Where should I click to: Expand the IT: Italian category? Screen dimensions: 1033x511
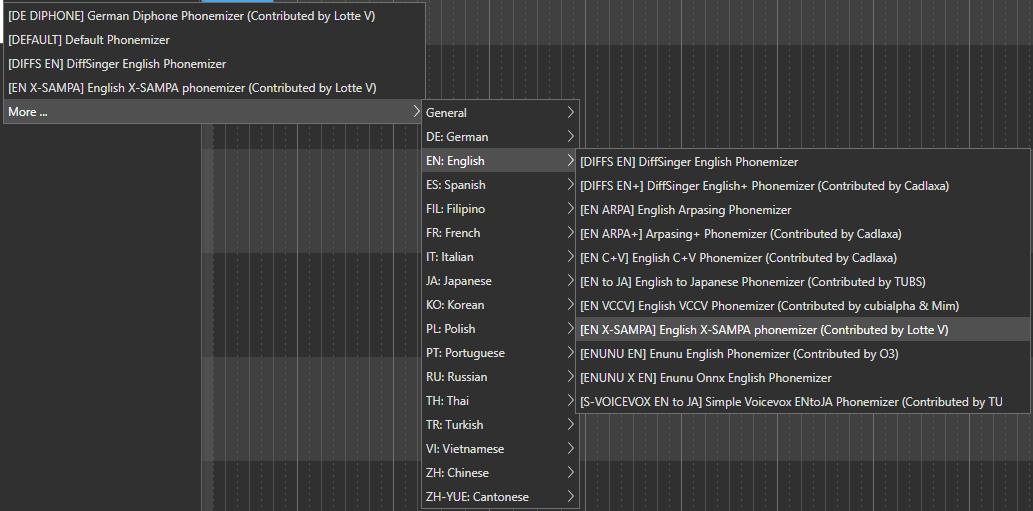point(500,257)
